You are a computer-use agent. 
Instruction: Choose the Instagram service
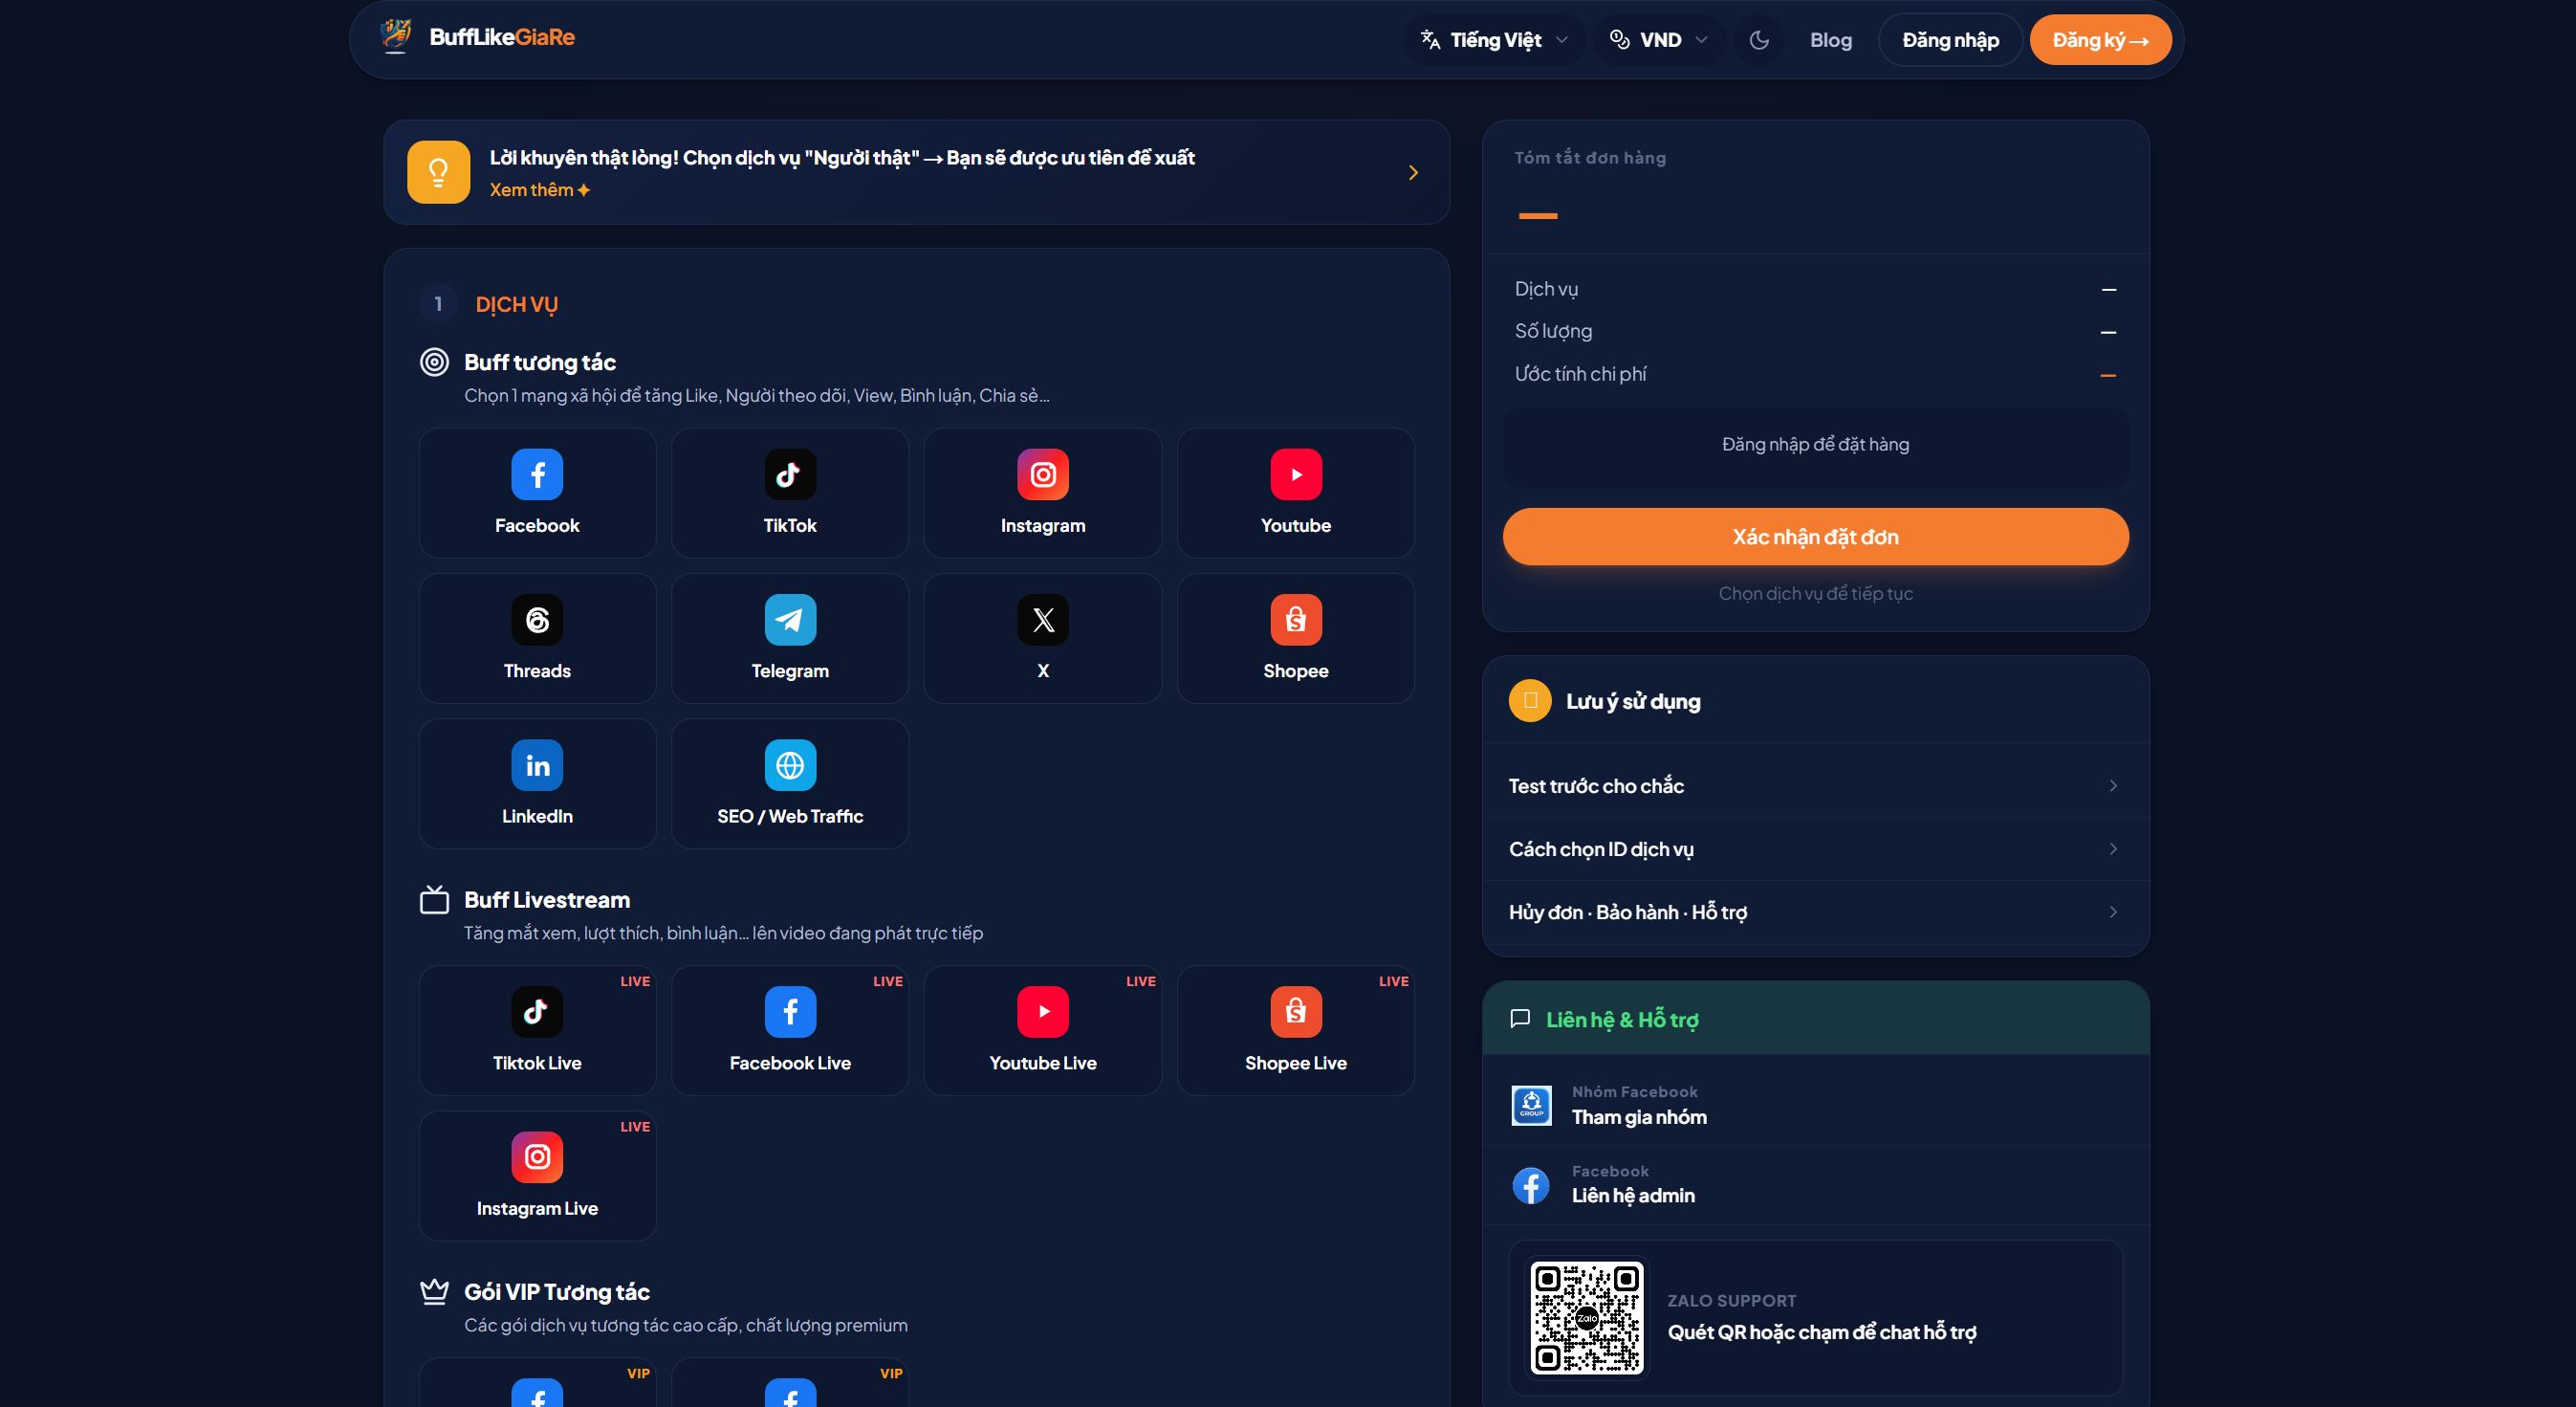click(x=1043, y=493)
